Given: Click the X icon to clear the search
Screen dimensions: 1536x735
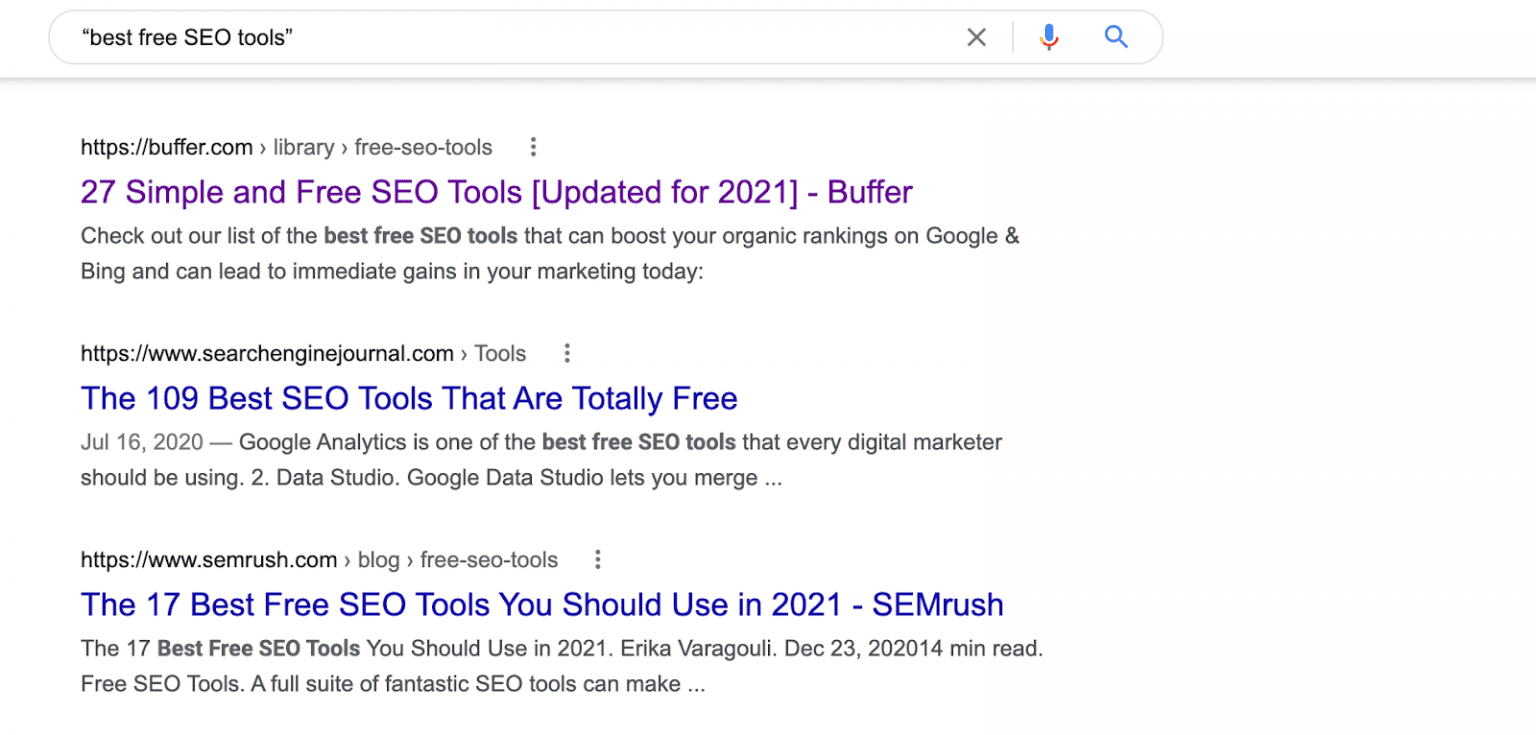Looking at the screenshot, I should [x=977, y=37].
